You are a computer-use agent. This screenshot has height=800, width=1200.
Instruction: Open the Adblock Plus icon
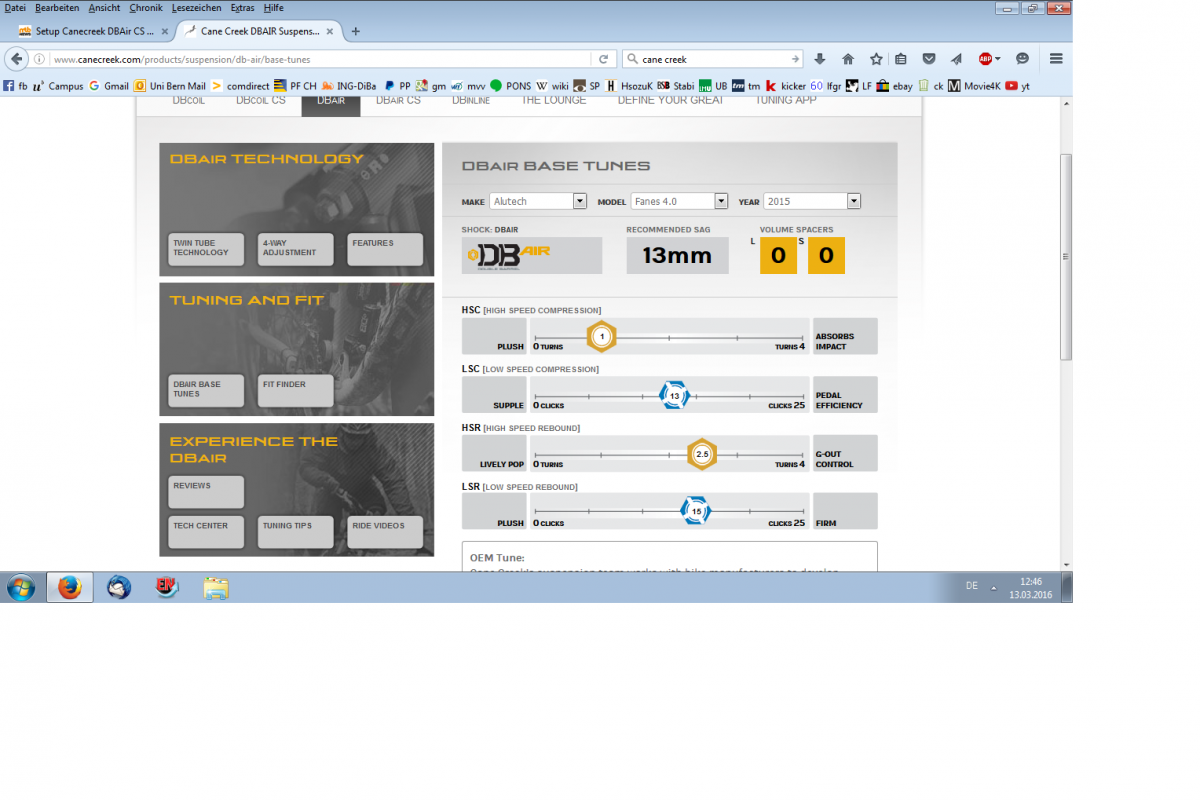987,59
